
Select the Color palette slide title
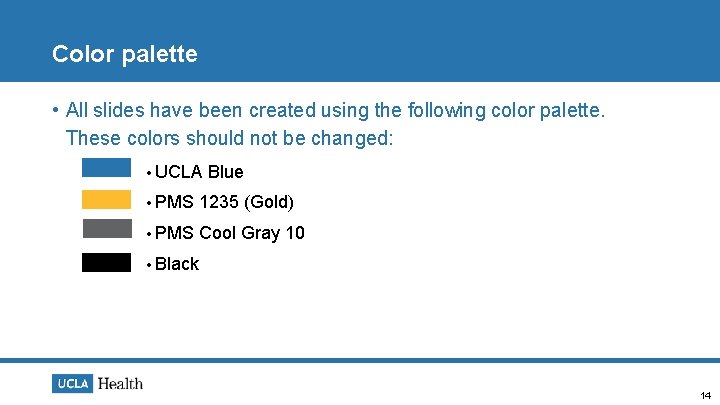pyautogui.click(x=124, y=54)
